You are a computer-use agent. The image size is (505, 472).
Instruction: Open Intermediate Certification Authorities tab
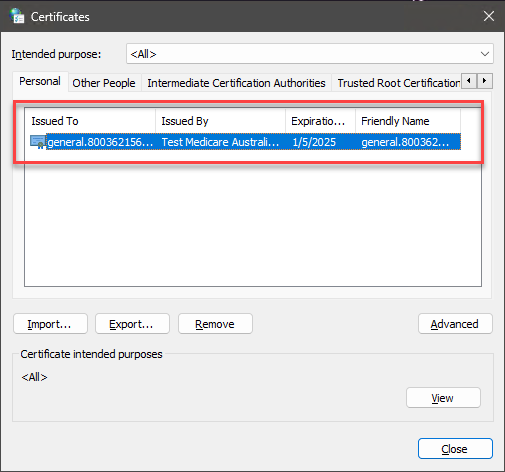coord(236,83)
